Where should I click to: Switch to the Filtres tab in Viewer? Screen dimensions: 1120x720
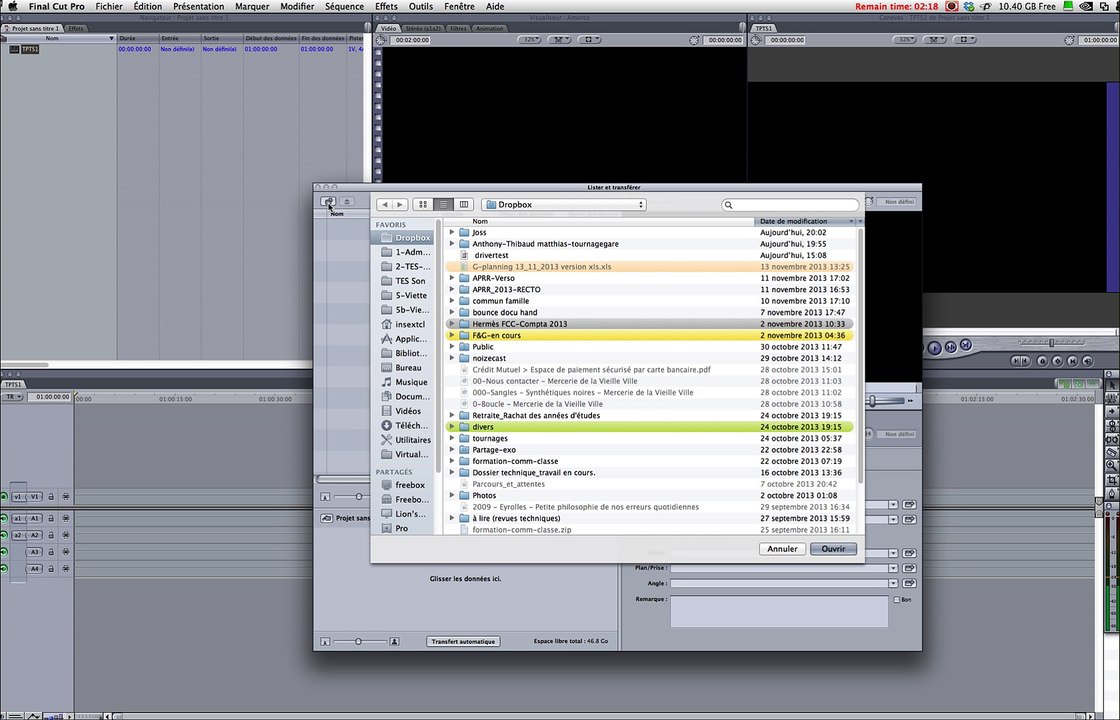[458, 29]
